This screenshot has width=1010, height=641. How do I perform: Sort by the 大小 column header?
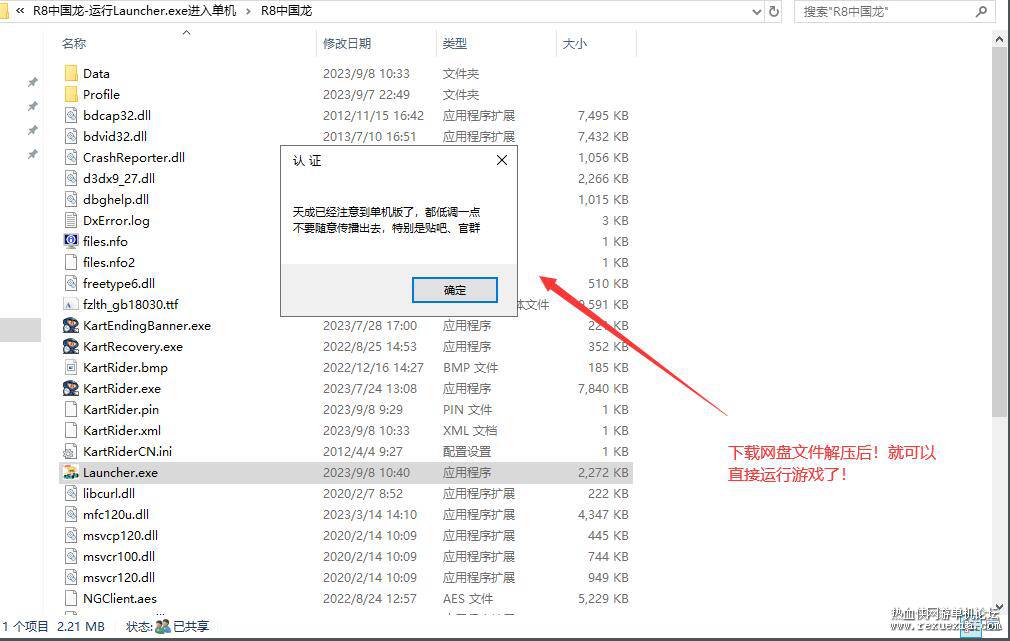click(575, 43)
